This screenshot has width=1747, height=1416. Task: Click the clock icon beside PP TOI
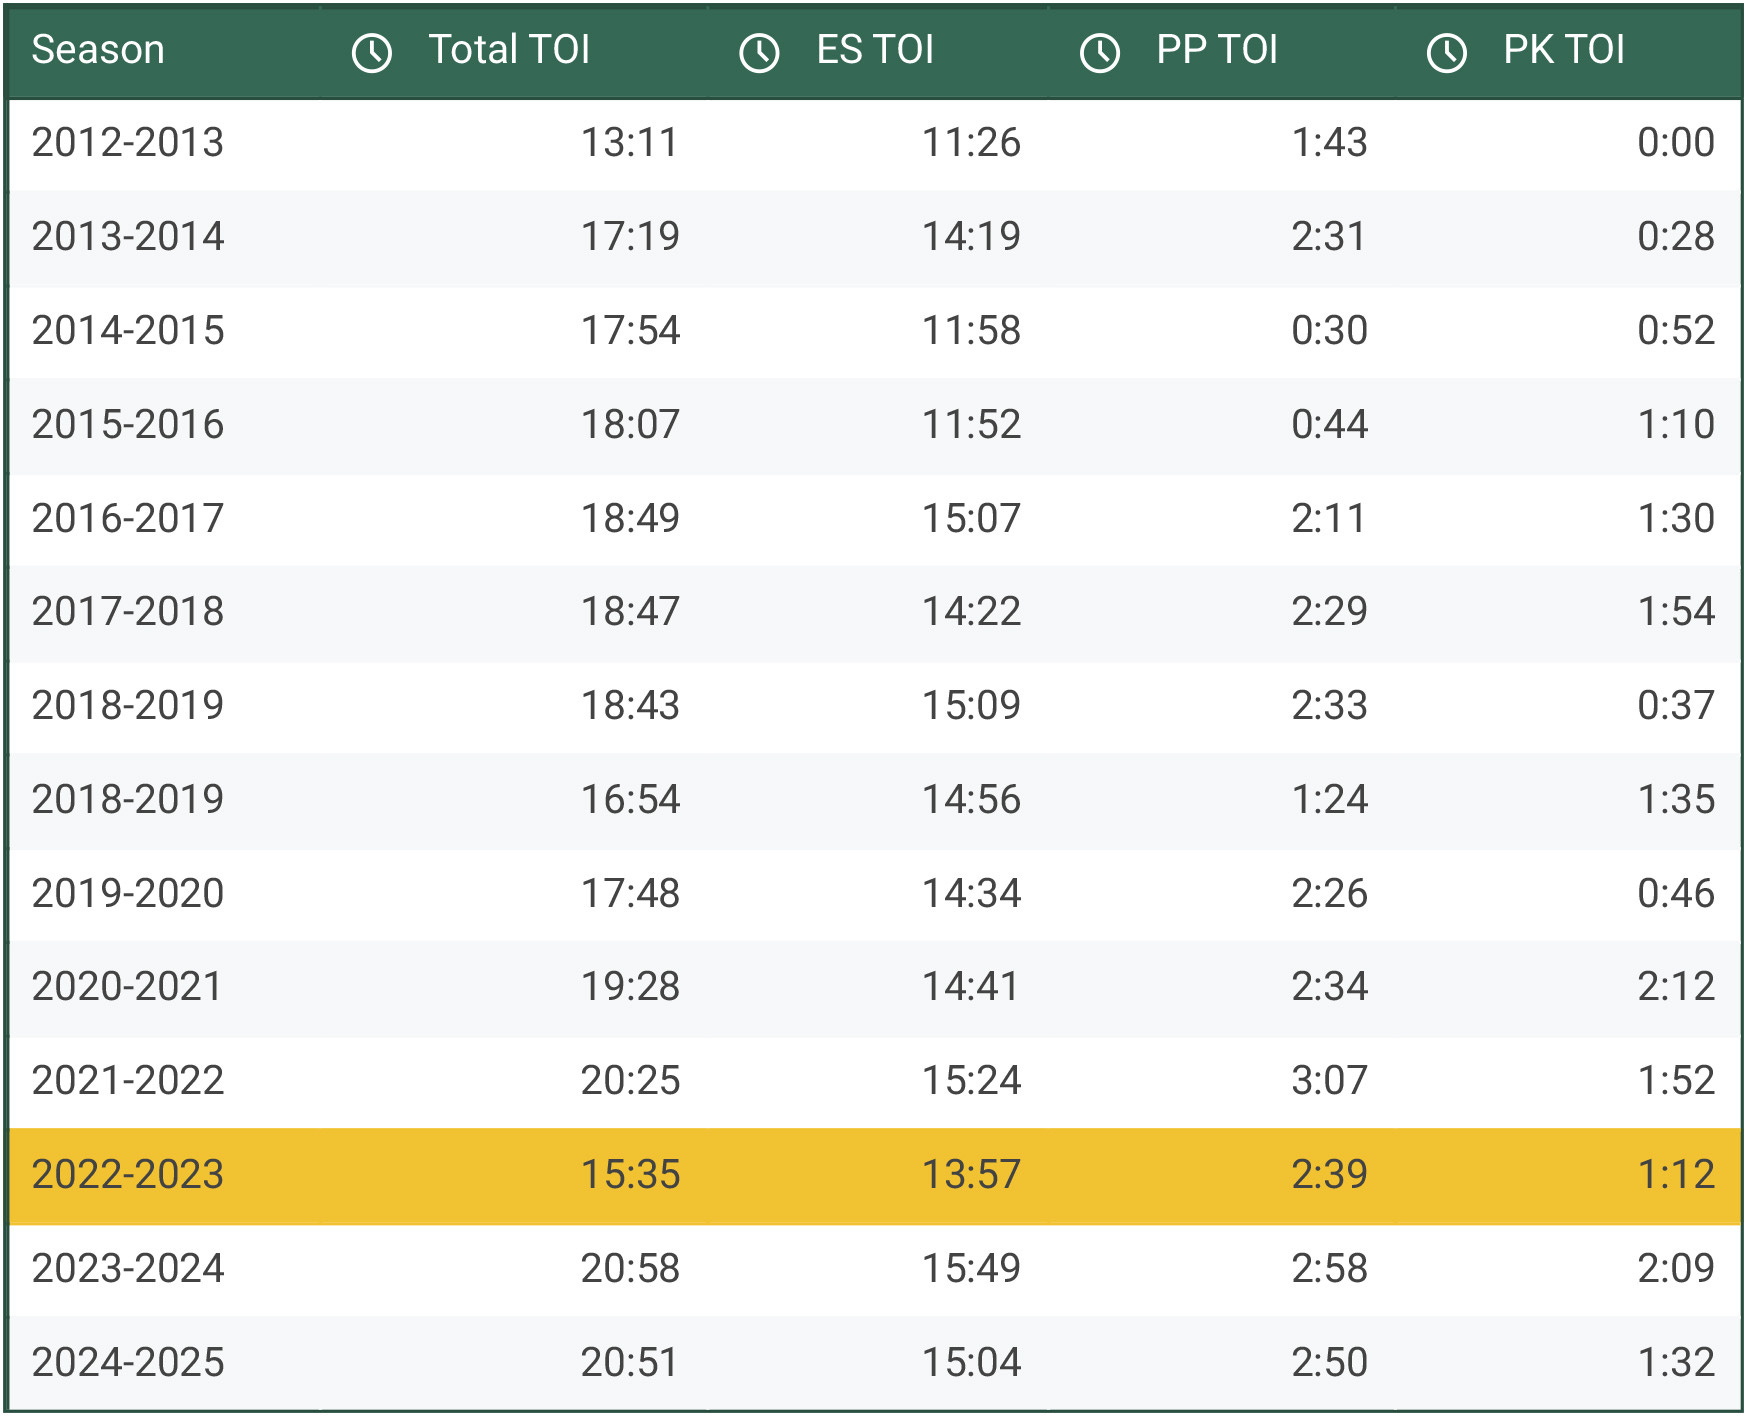1100,52
